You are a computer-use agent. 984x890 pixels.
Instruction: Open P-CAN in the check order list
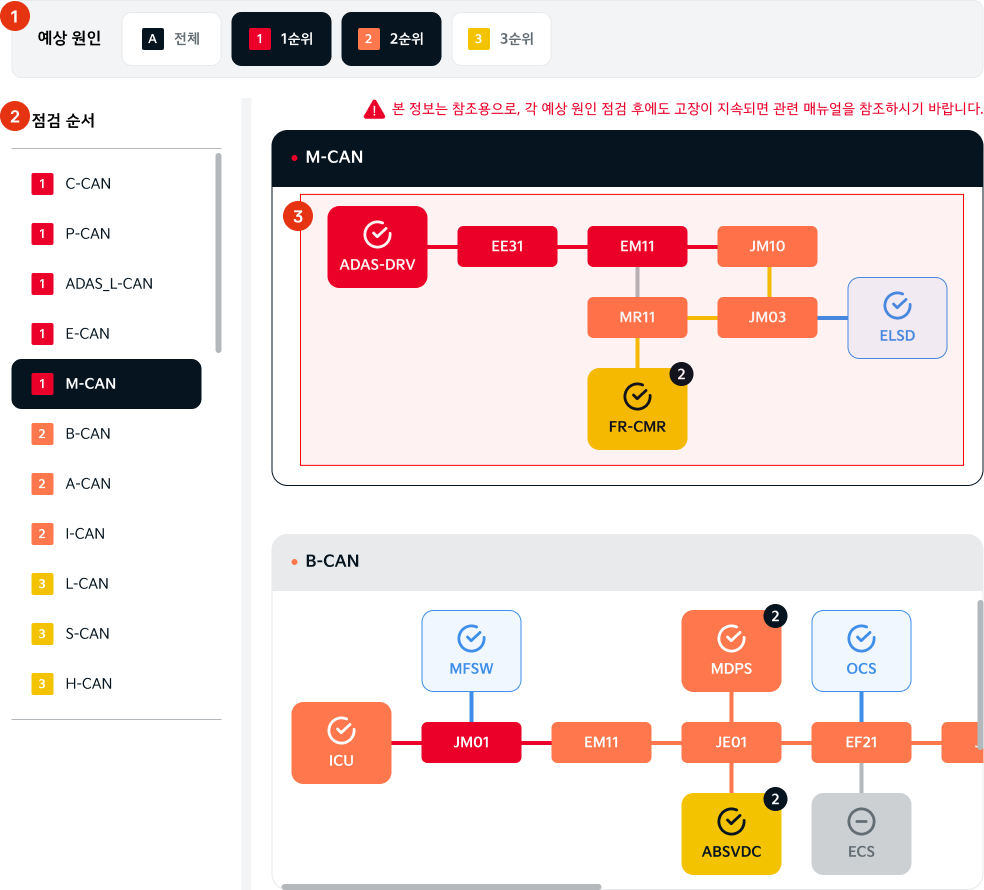click(107, 233)
